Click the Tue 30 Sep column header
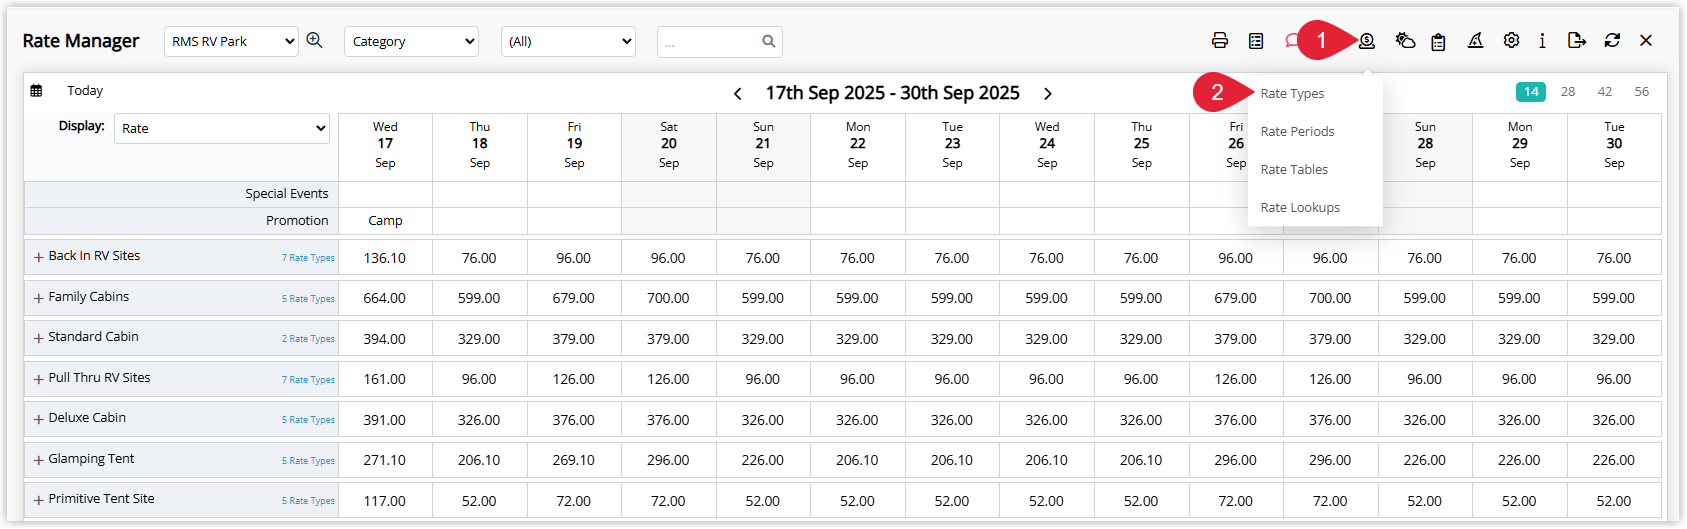 (1614, 145)
